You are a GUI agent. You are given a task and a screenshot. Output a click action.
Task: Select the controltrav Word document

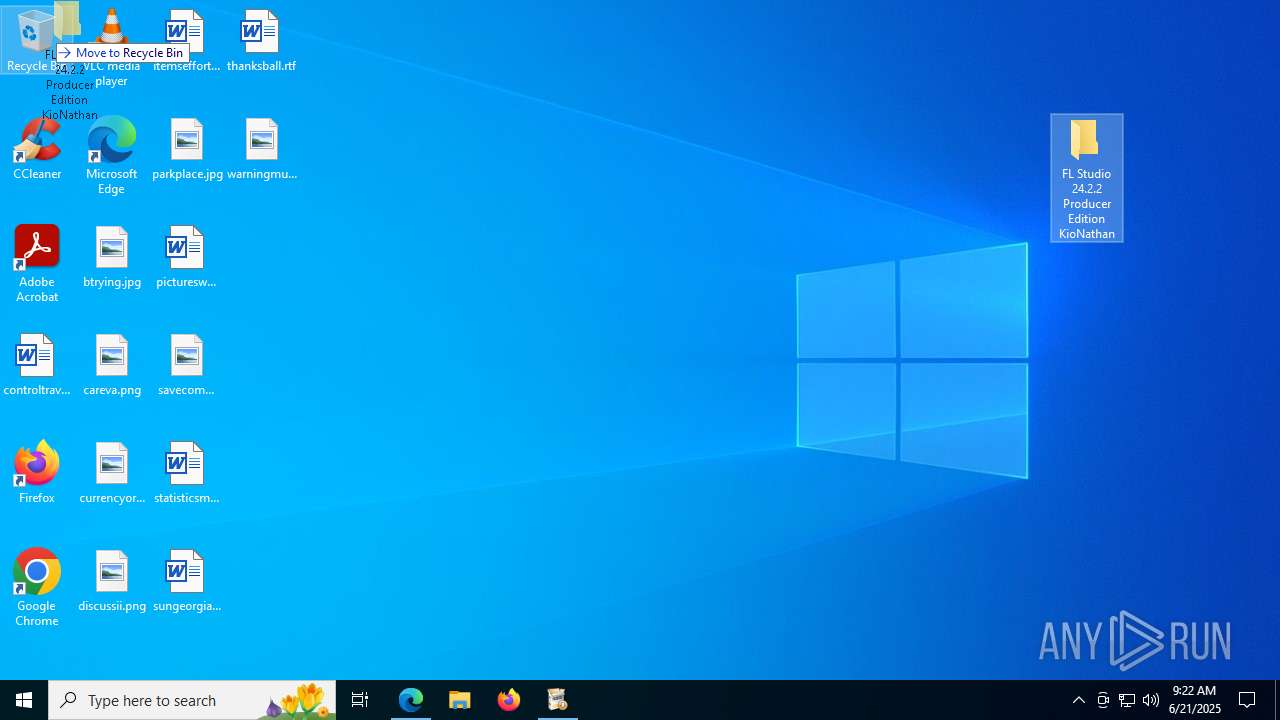pyautogui.click(x=37, y=365)
